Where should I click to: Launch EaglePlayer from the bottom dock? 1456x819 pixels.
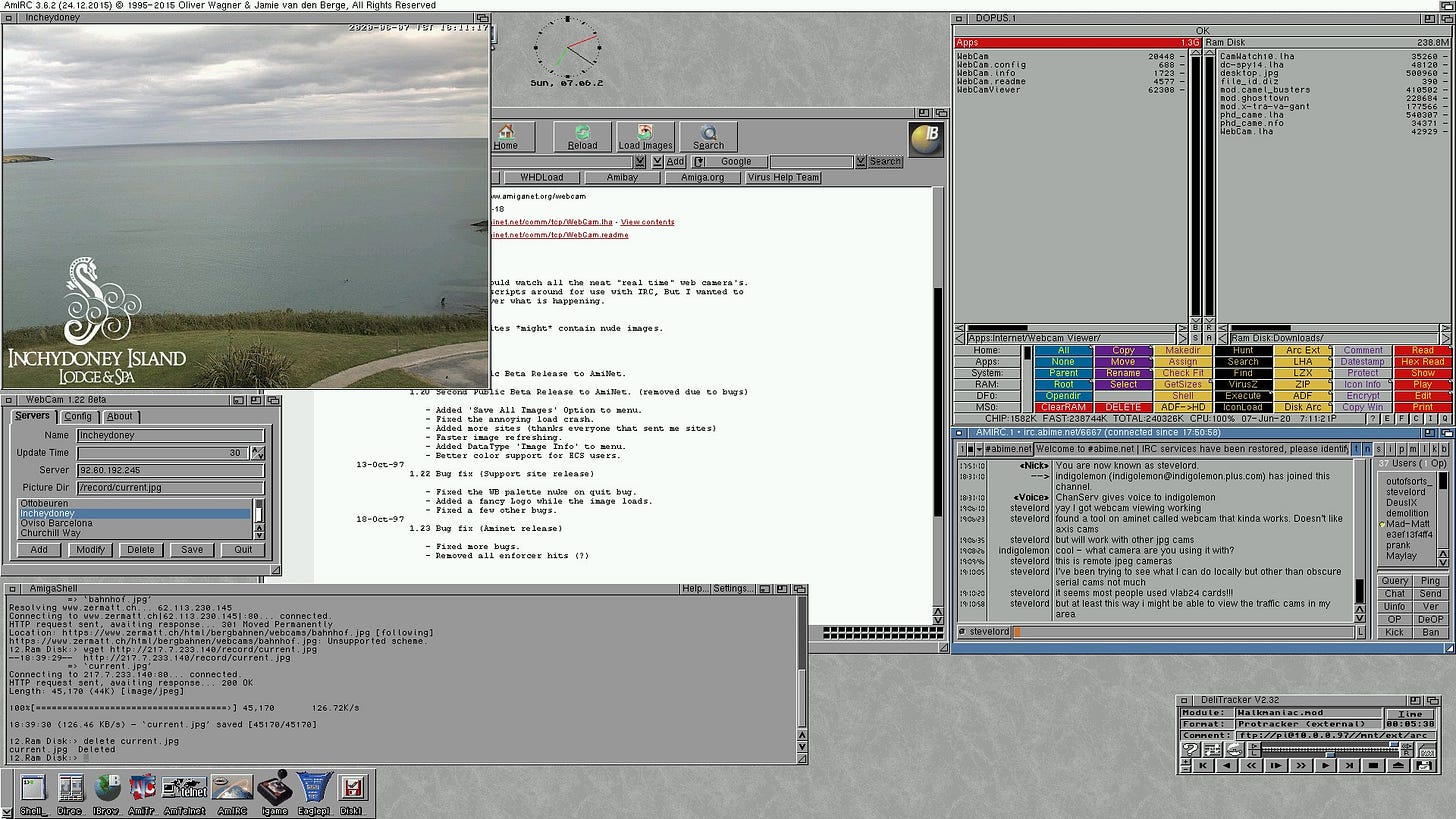click(x=315, y=795)
